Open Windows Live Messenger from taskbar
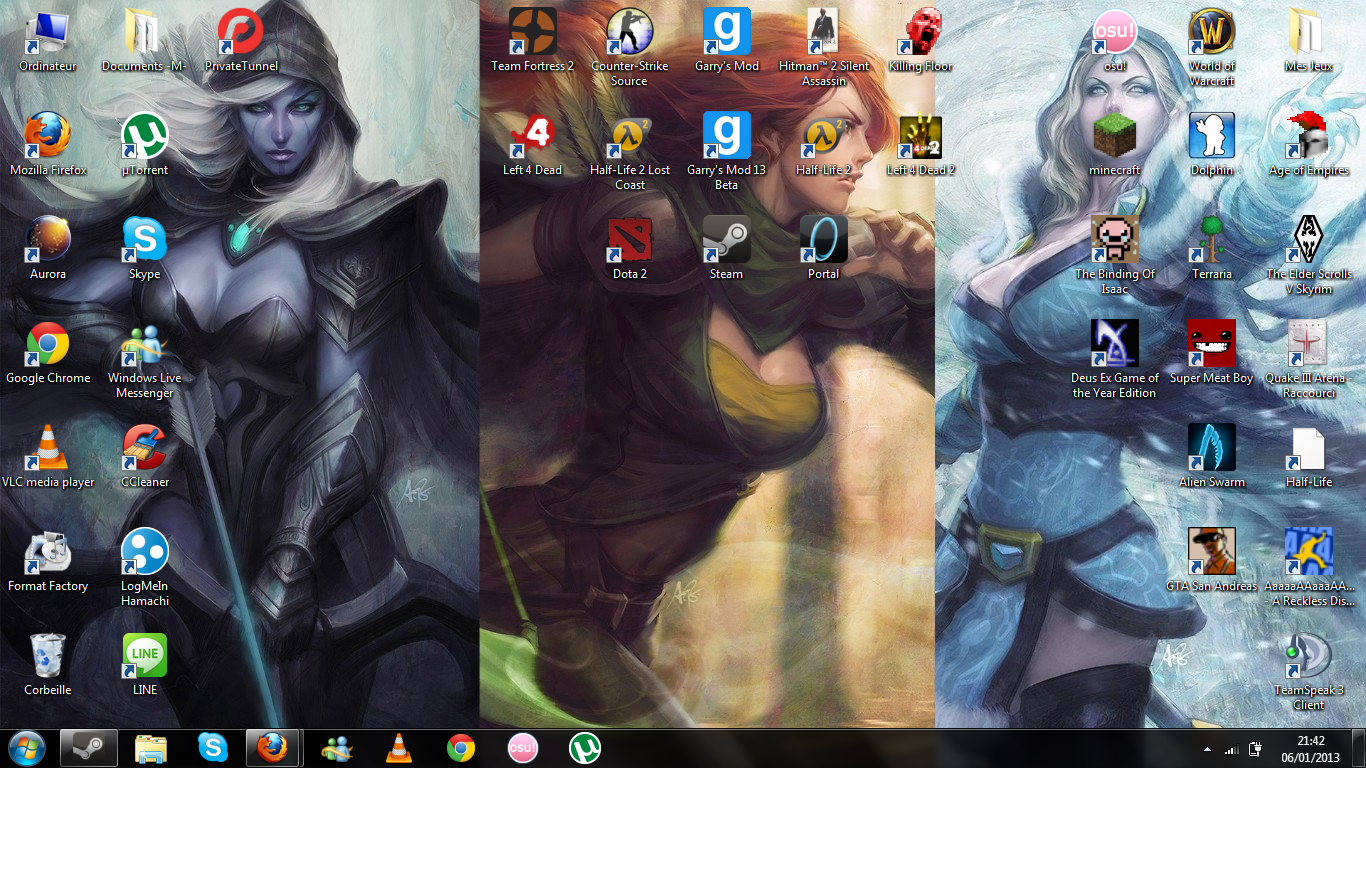 [x=336, y=748]
